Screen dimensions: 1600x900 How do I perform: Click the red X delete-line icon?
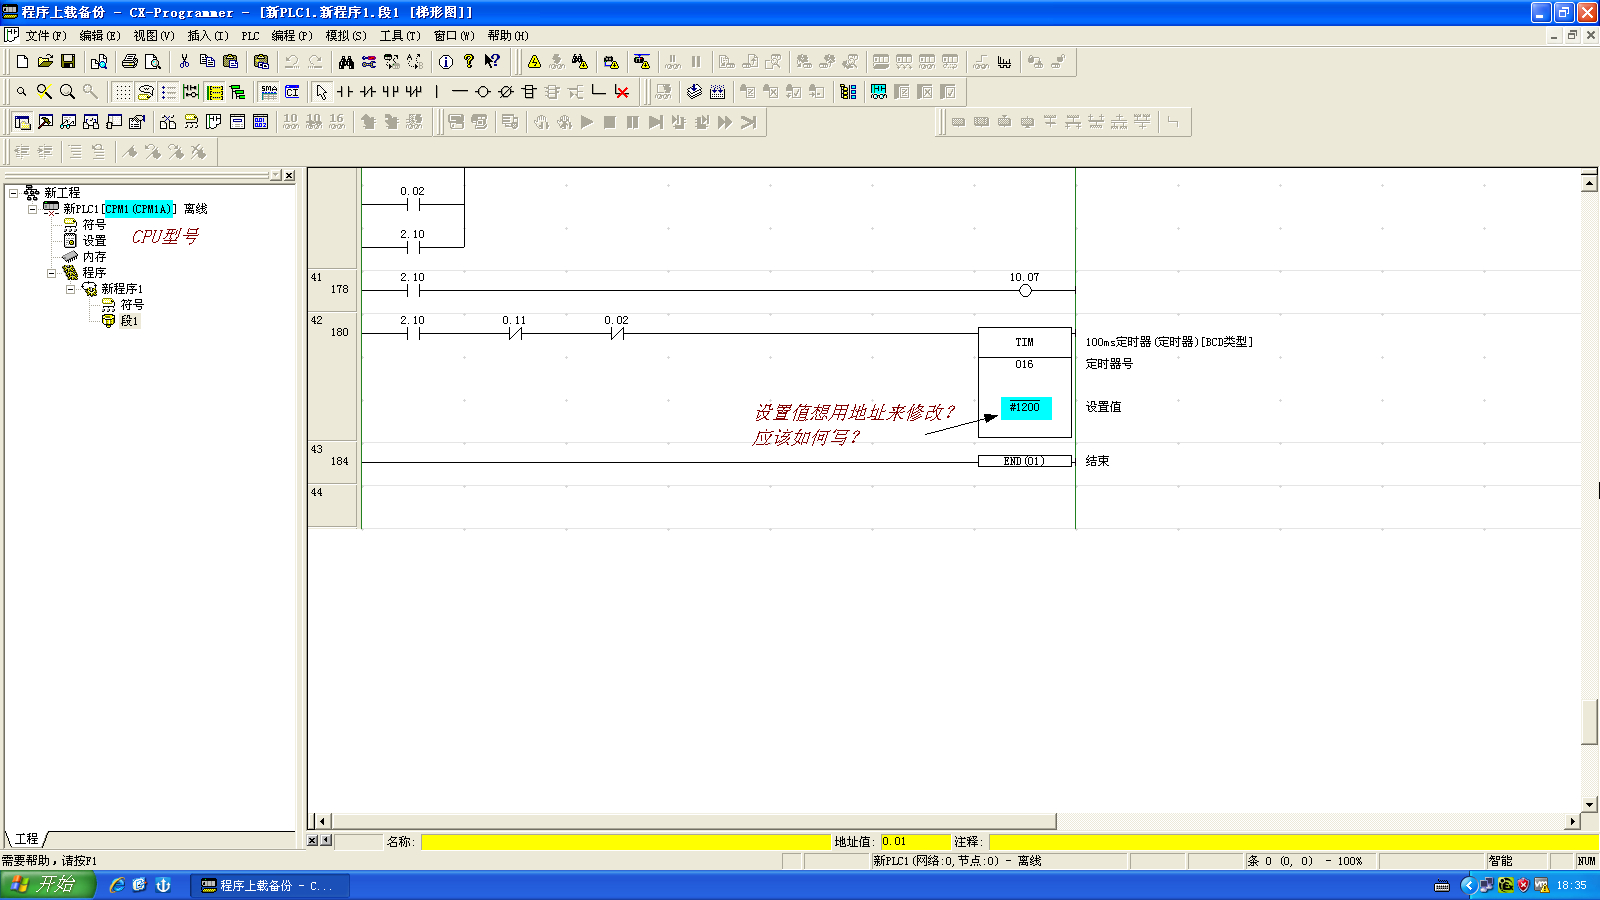click(x=622, y=92)
